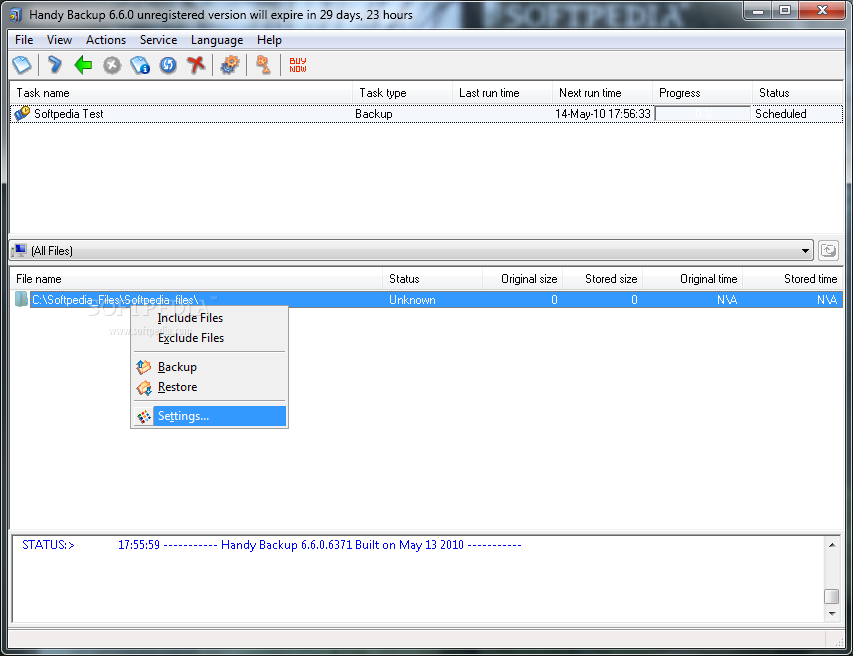Click the File name column header
Screen dimensions: 853x656
(196, 279)
